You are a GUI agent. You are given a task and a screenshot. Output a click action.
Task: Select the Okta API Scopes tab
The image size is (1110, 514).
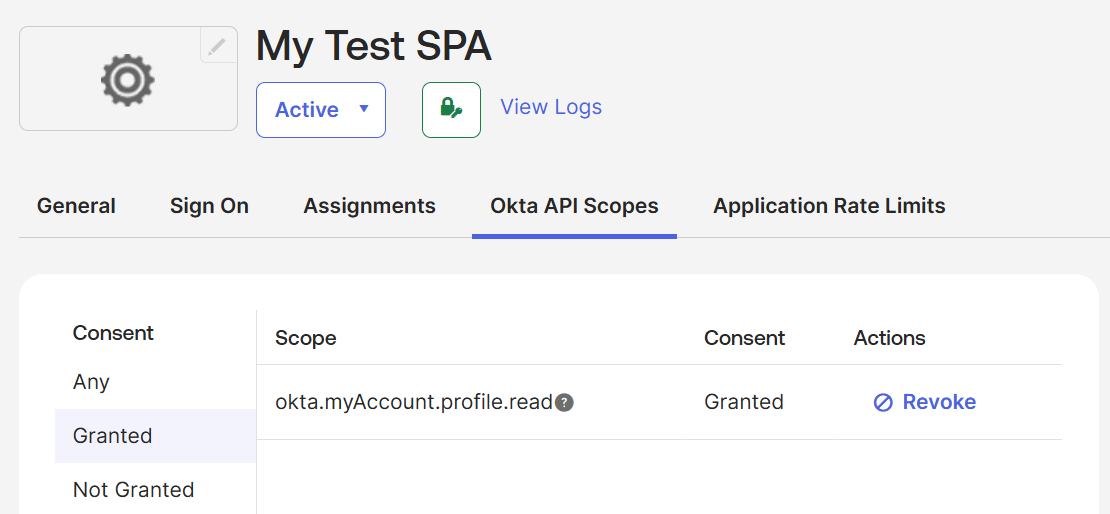coord(574,206)
